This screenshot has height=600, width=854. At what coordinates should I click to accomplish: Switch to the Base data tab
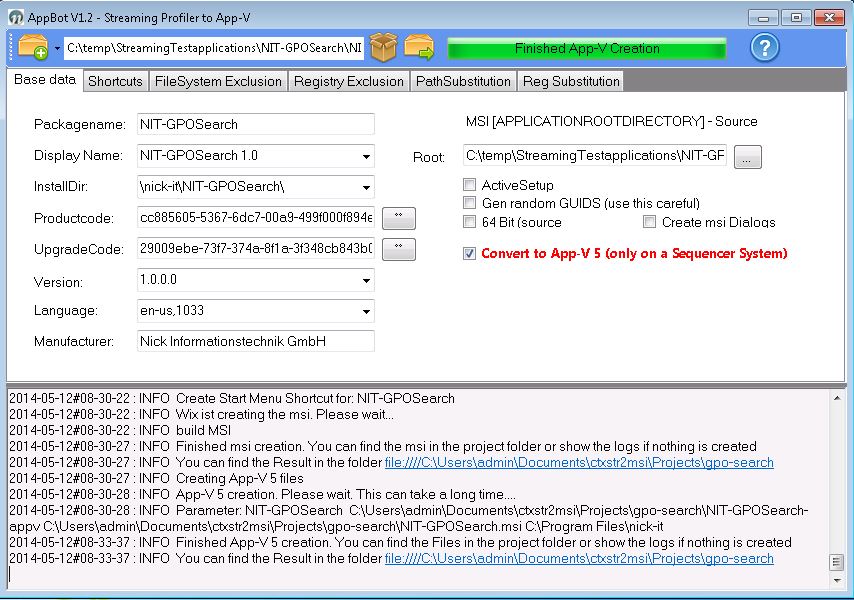pos(45,80)
